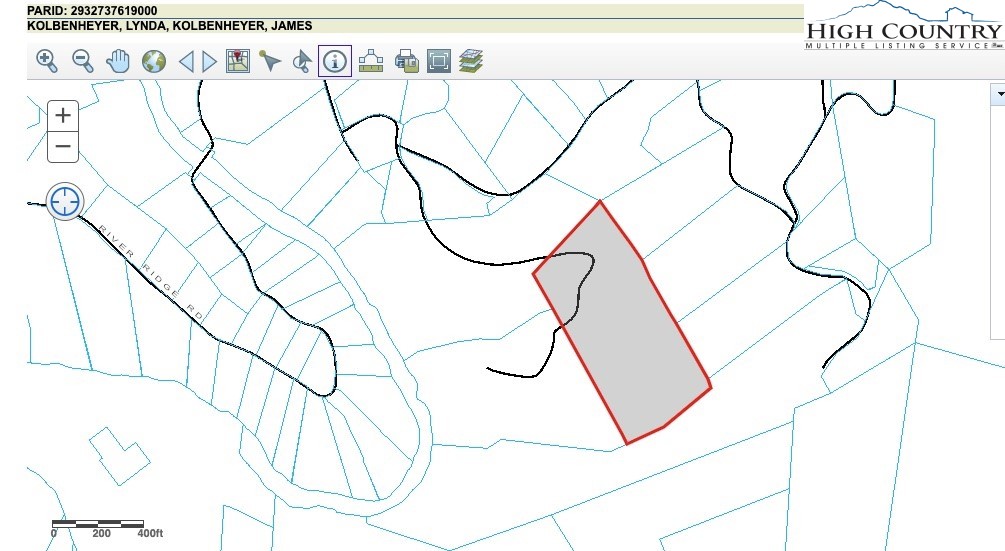
Task: Click the plus map zoom button
Action: [63, 115]
